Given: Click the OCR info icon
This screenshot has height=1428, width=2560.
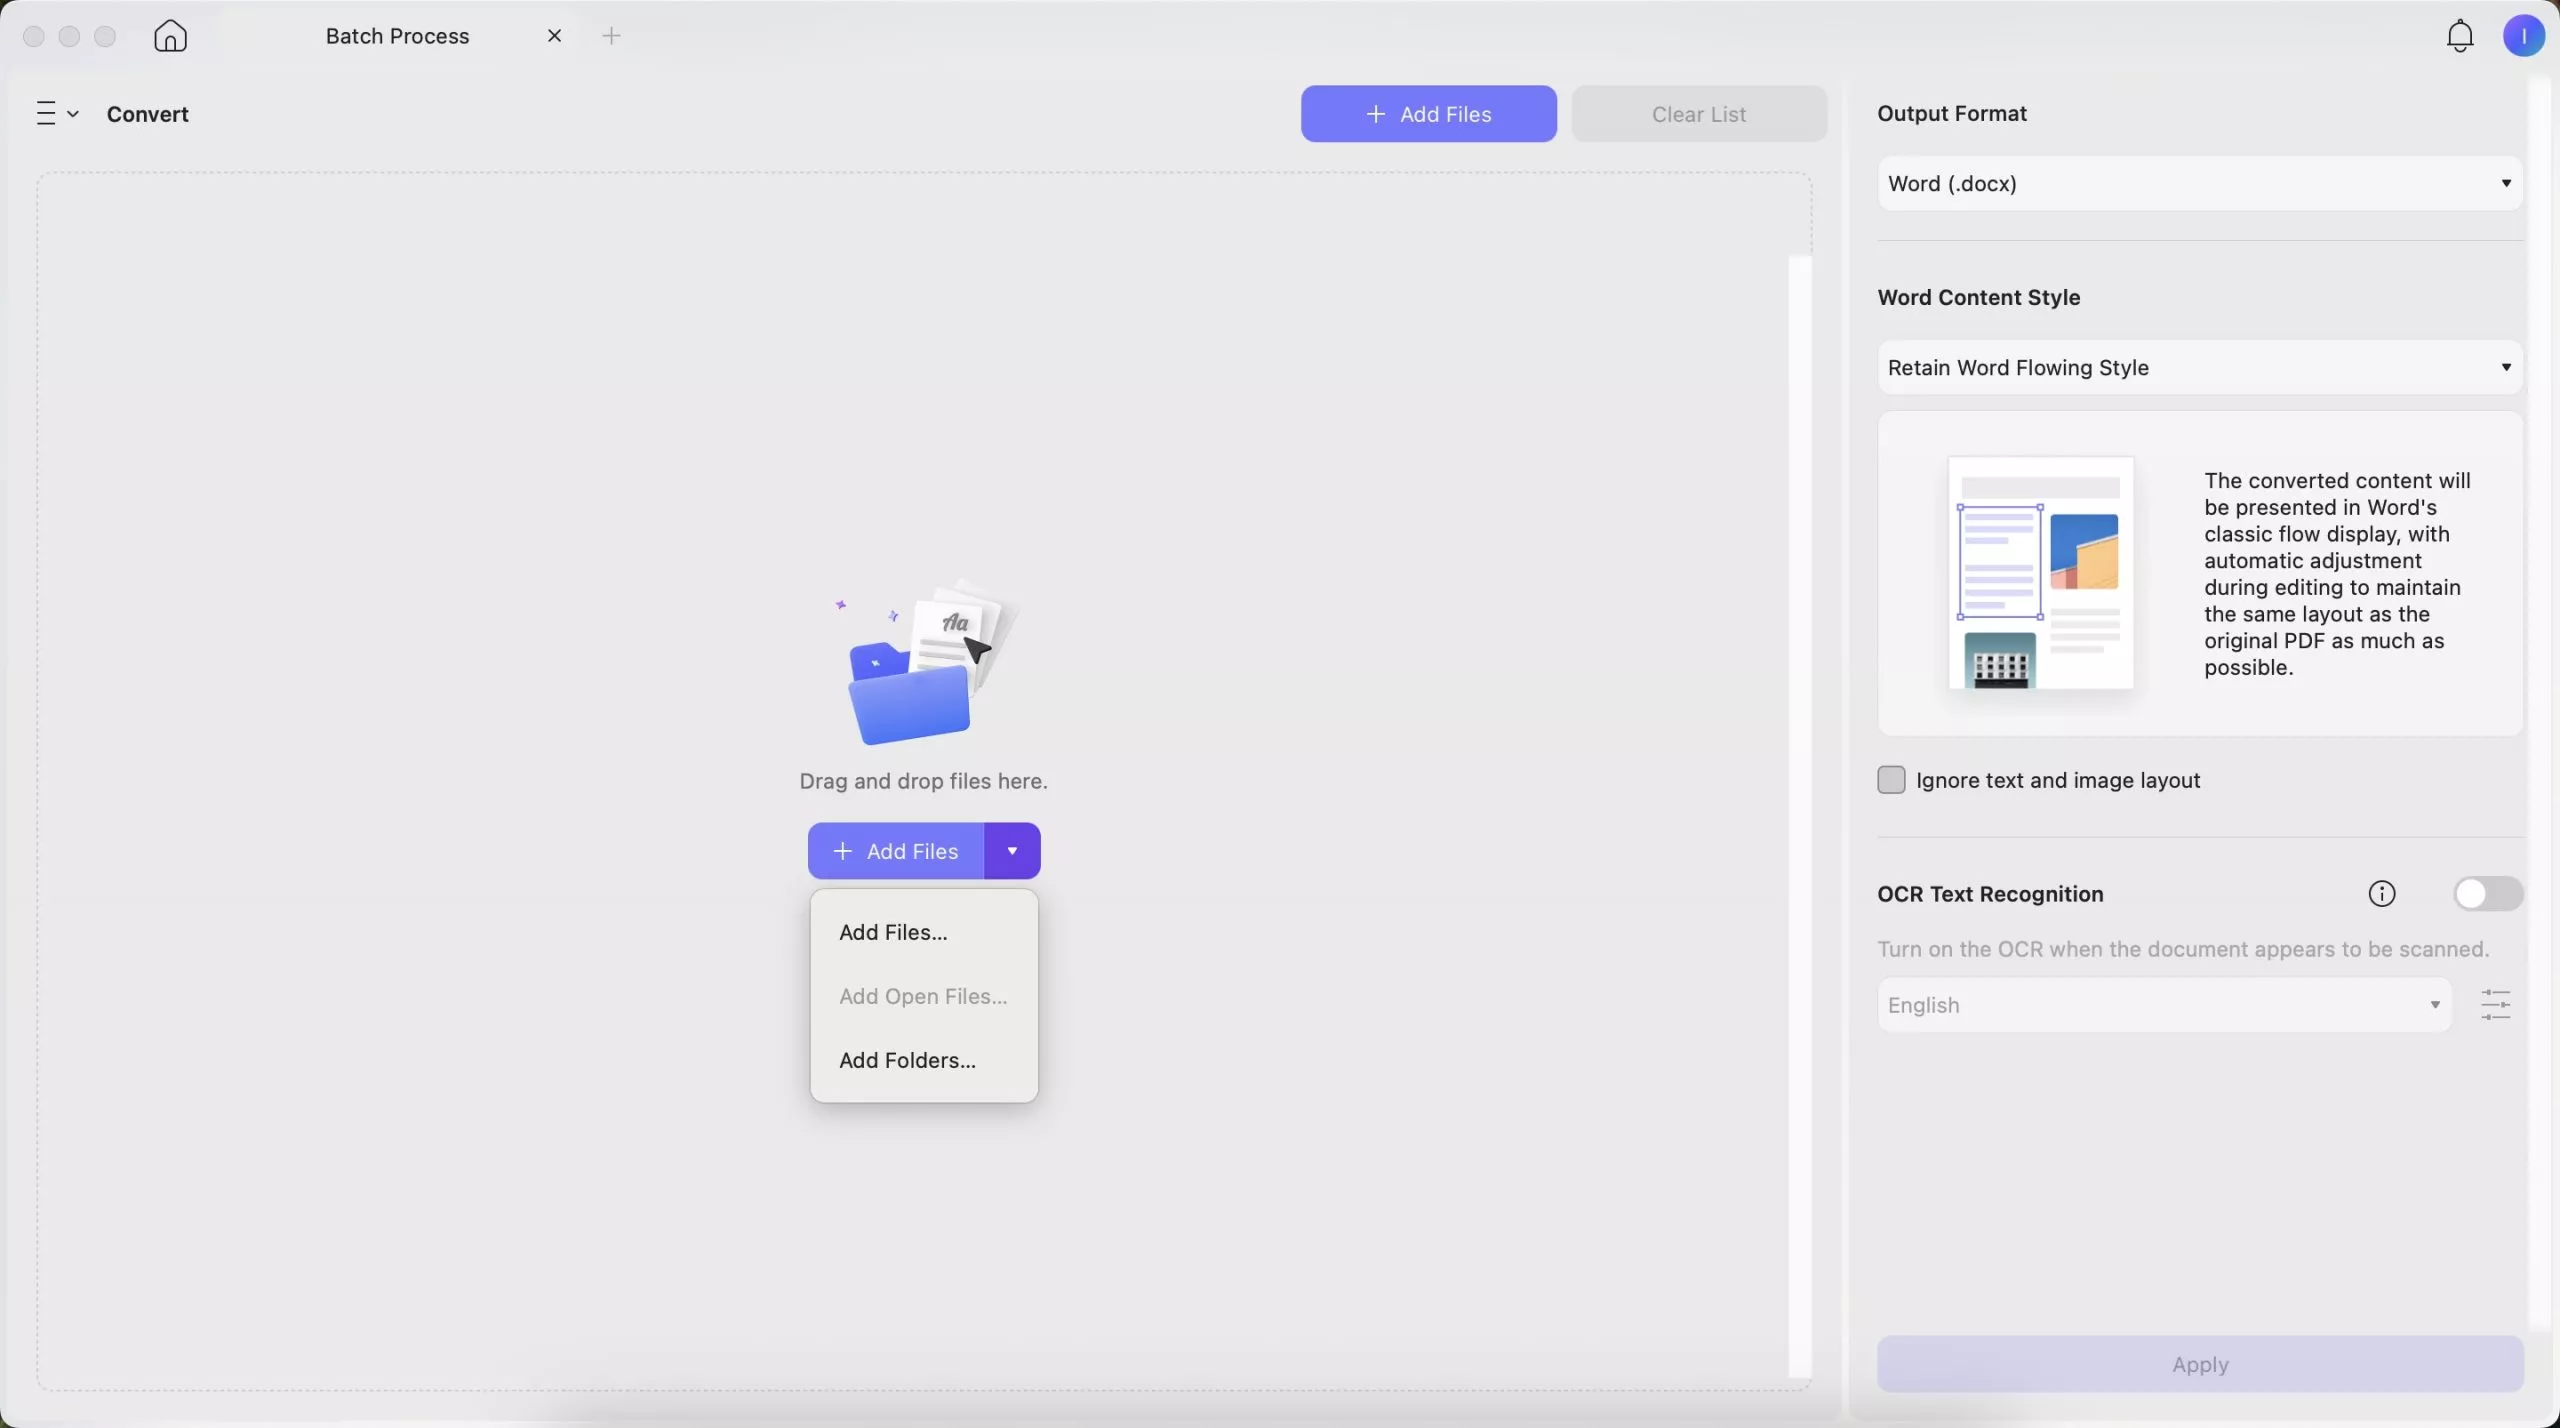Looking at the screenshot, I should tap(2382, 894).
